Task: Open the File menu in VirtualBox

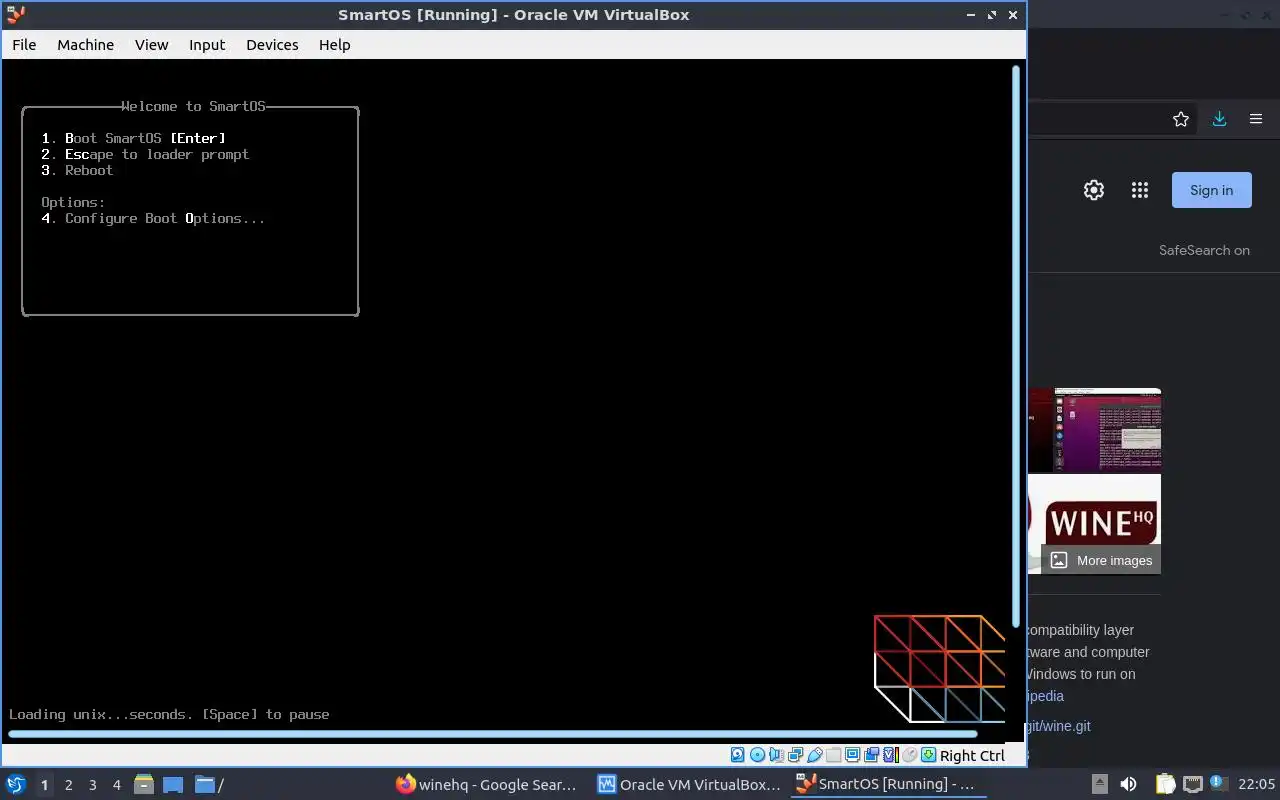Action: pos(24,45)
